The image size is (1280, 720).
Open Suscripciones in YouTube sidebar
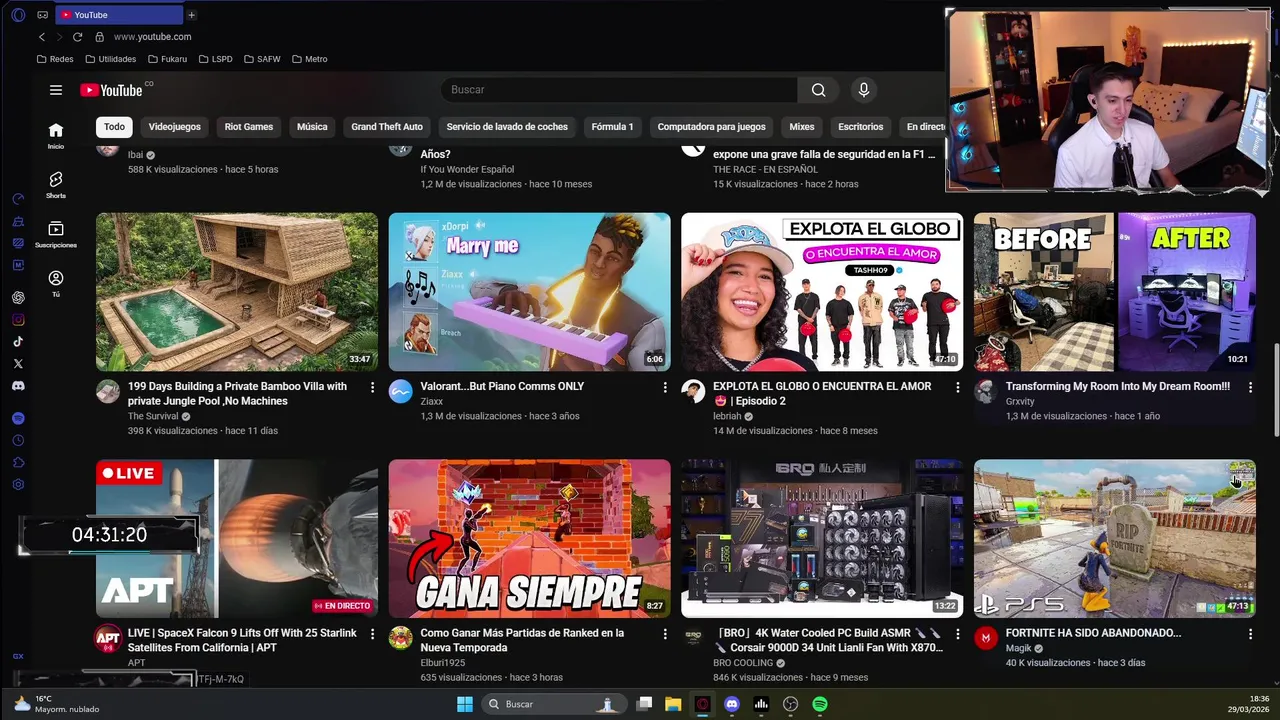56,234
